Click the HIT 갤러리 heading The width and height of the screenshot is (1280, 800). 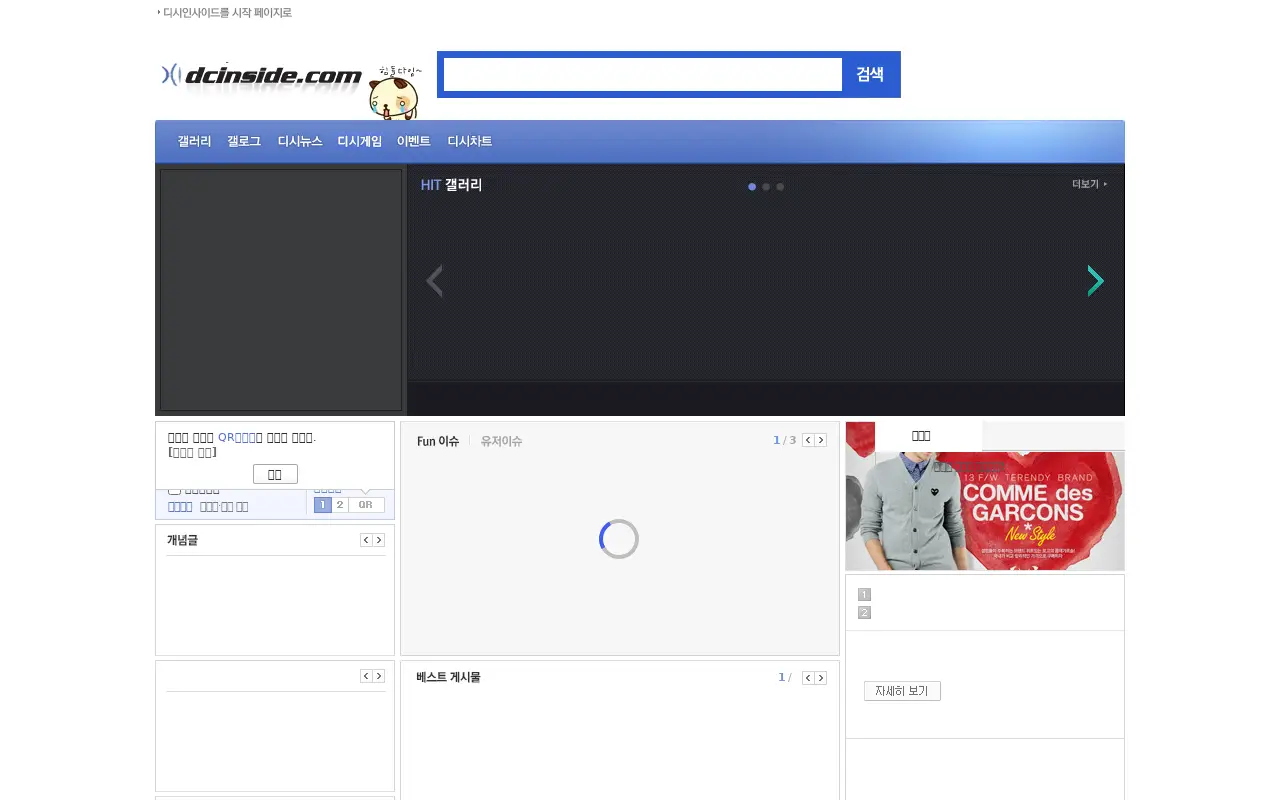451,185
